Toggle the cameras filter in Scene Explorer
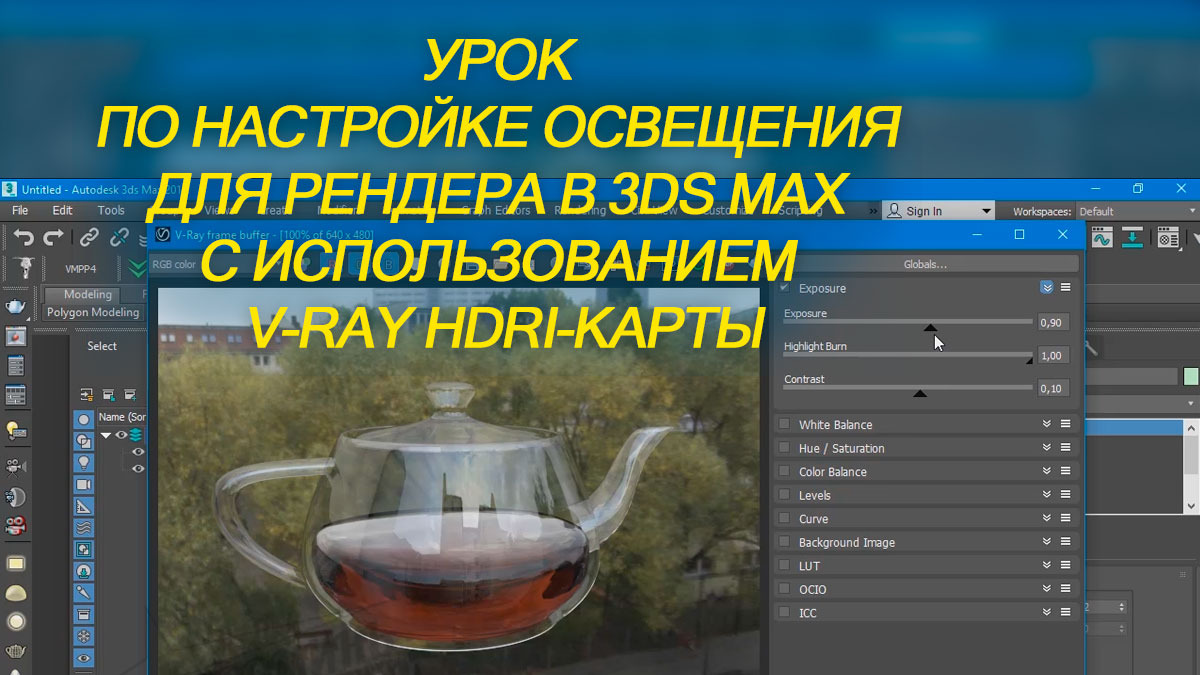The height and width of the screenshot is (675, 1200). point(85,484)
